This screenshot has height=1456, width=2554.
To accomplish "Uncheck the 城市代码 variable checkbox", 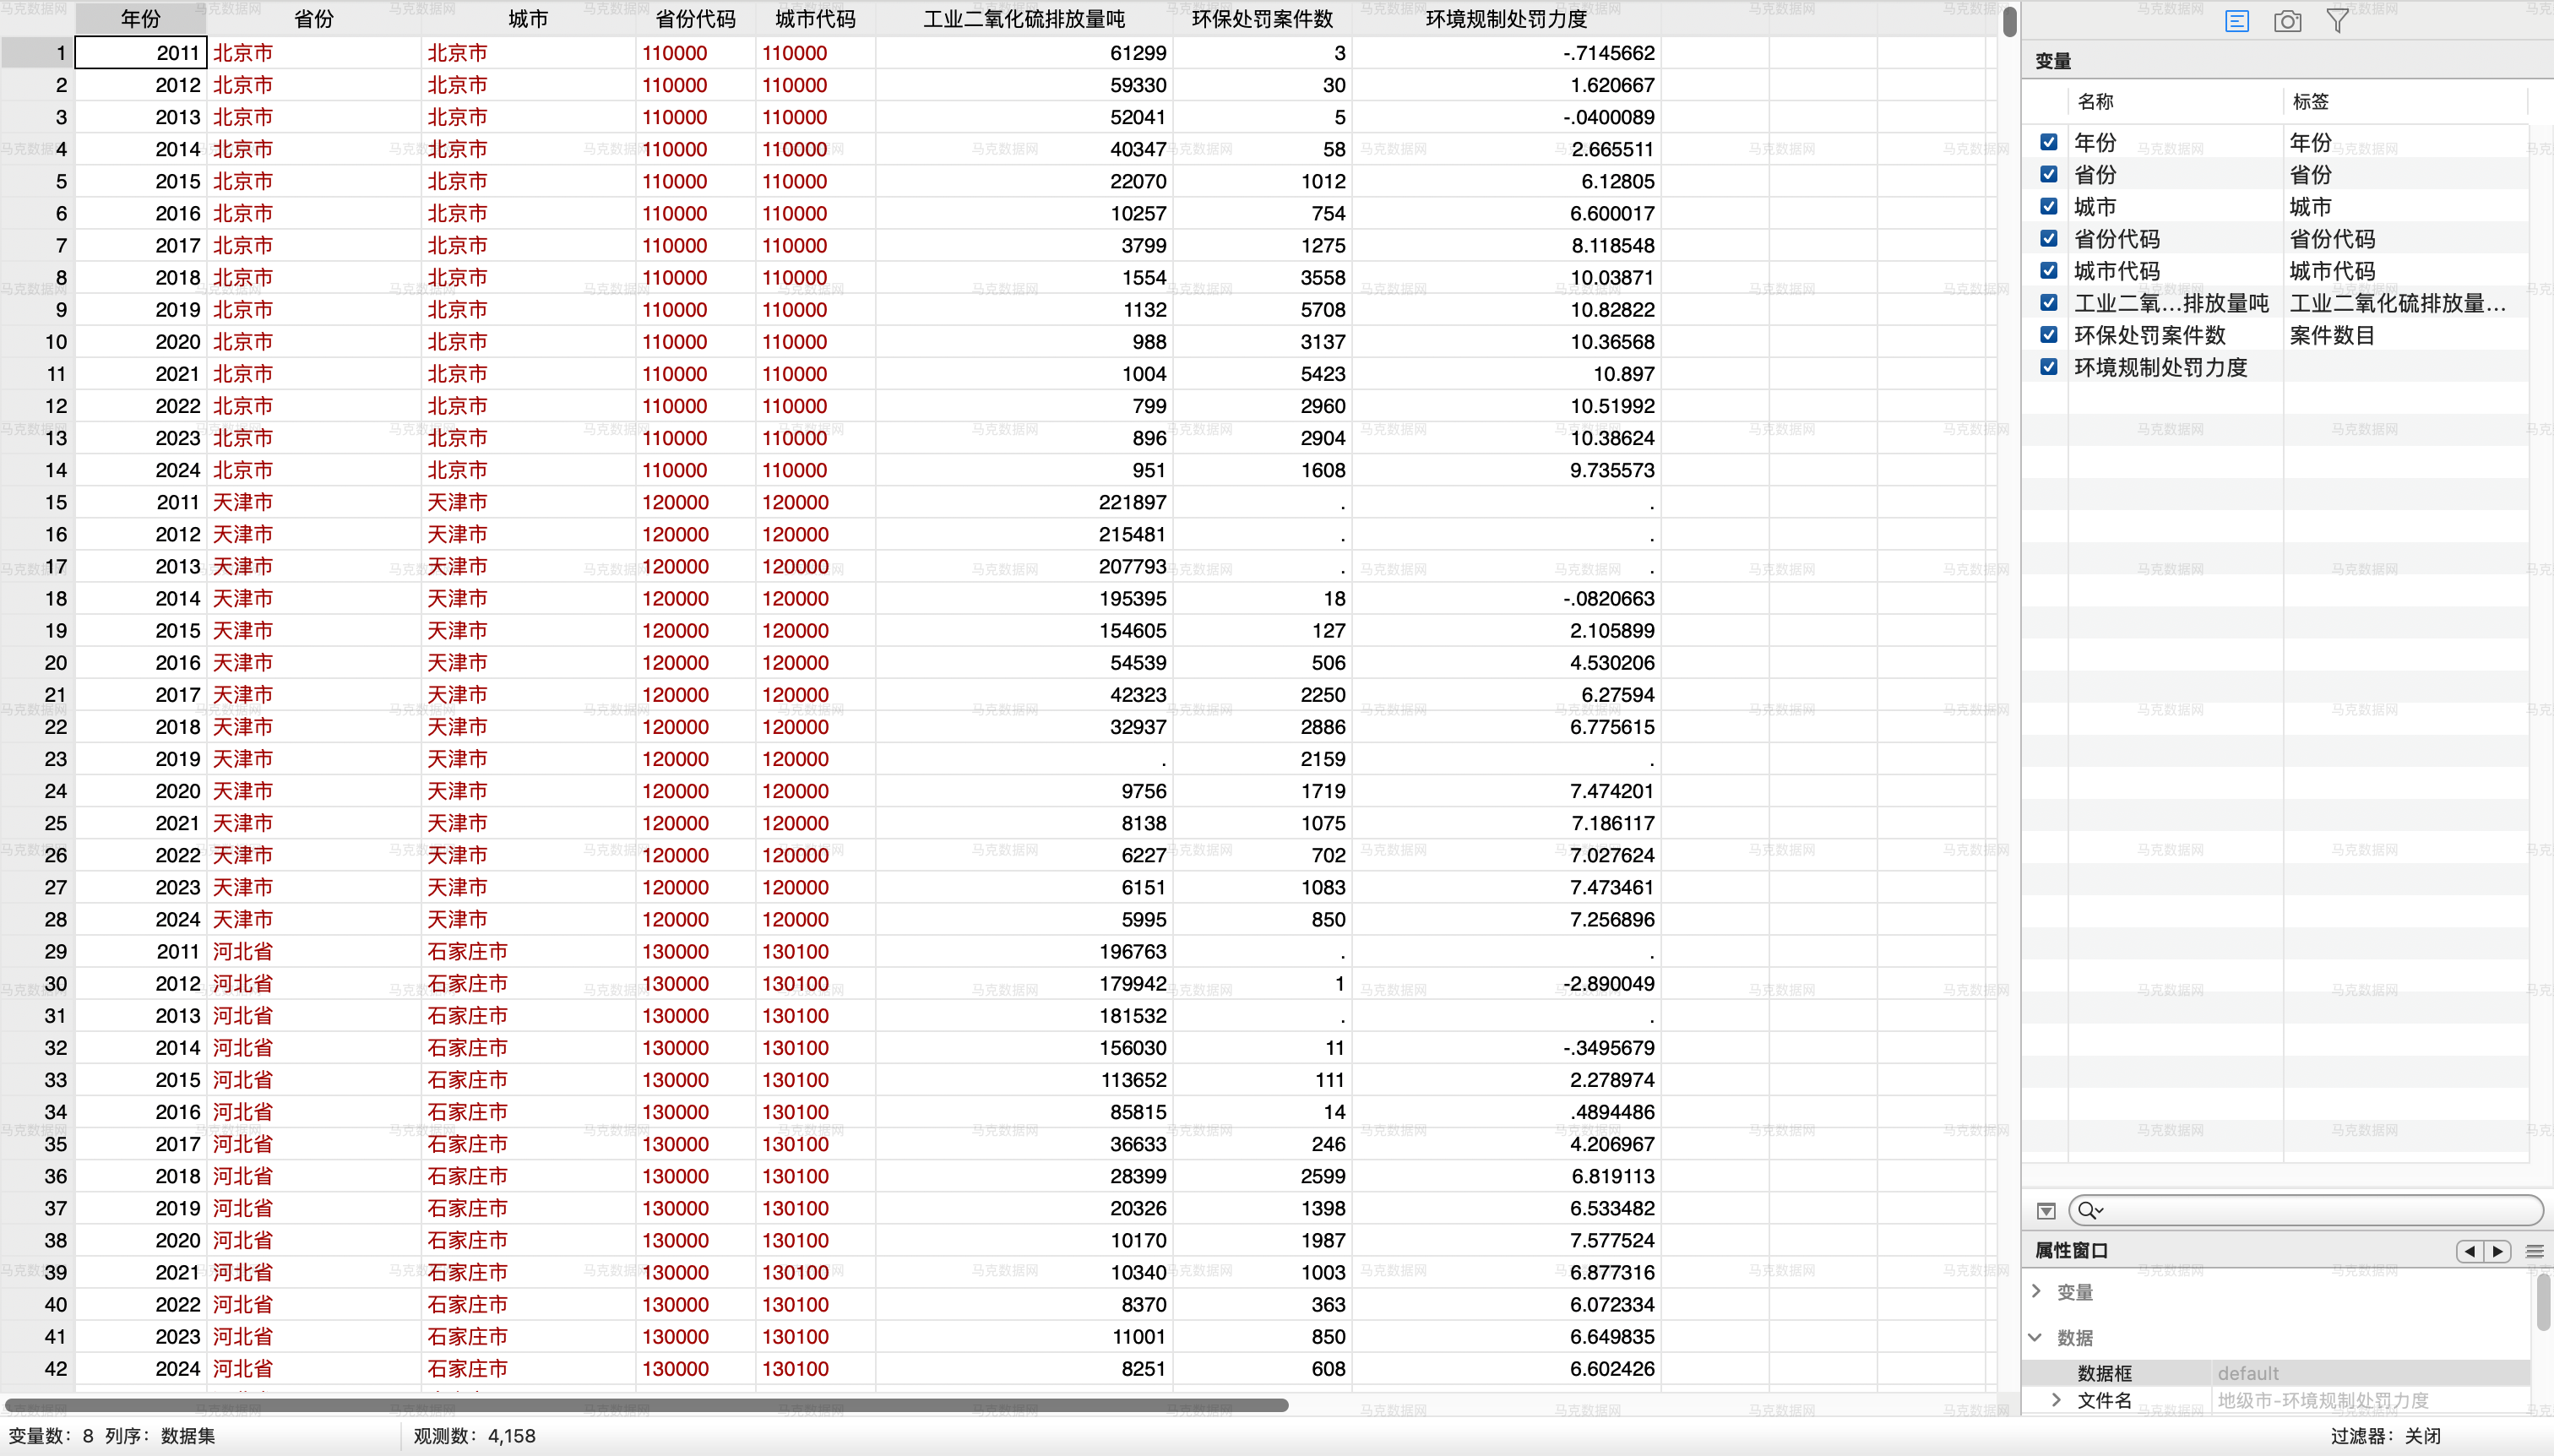I will (x=2048, y=270).
